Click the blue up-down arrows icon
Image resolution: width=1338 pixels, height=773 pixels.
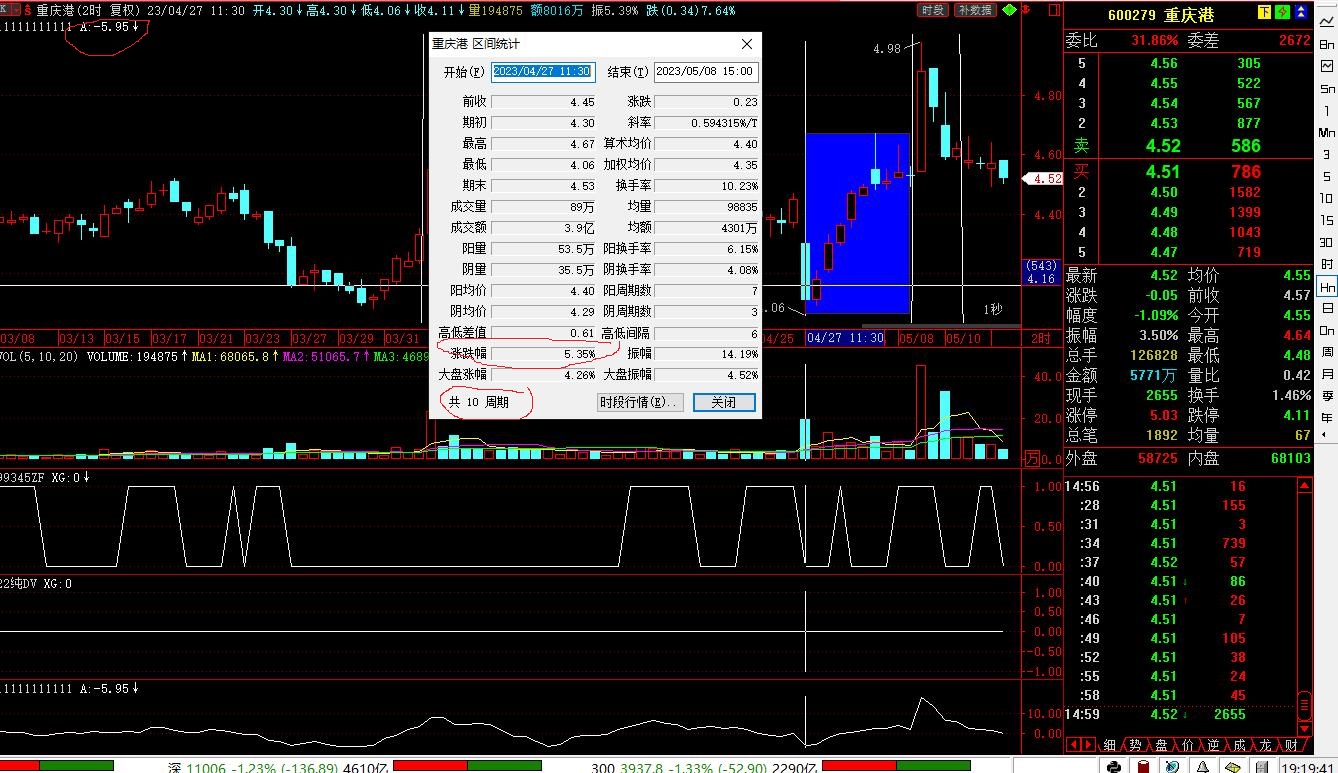tap(1302, 12)
